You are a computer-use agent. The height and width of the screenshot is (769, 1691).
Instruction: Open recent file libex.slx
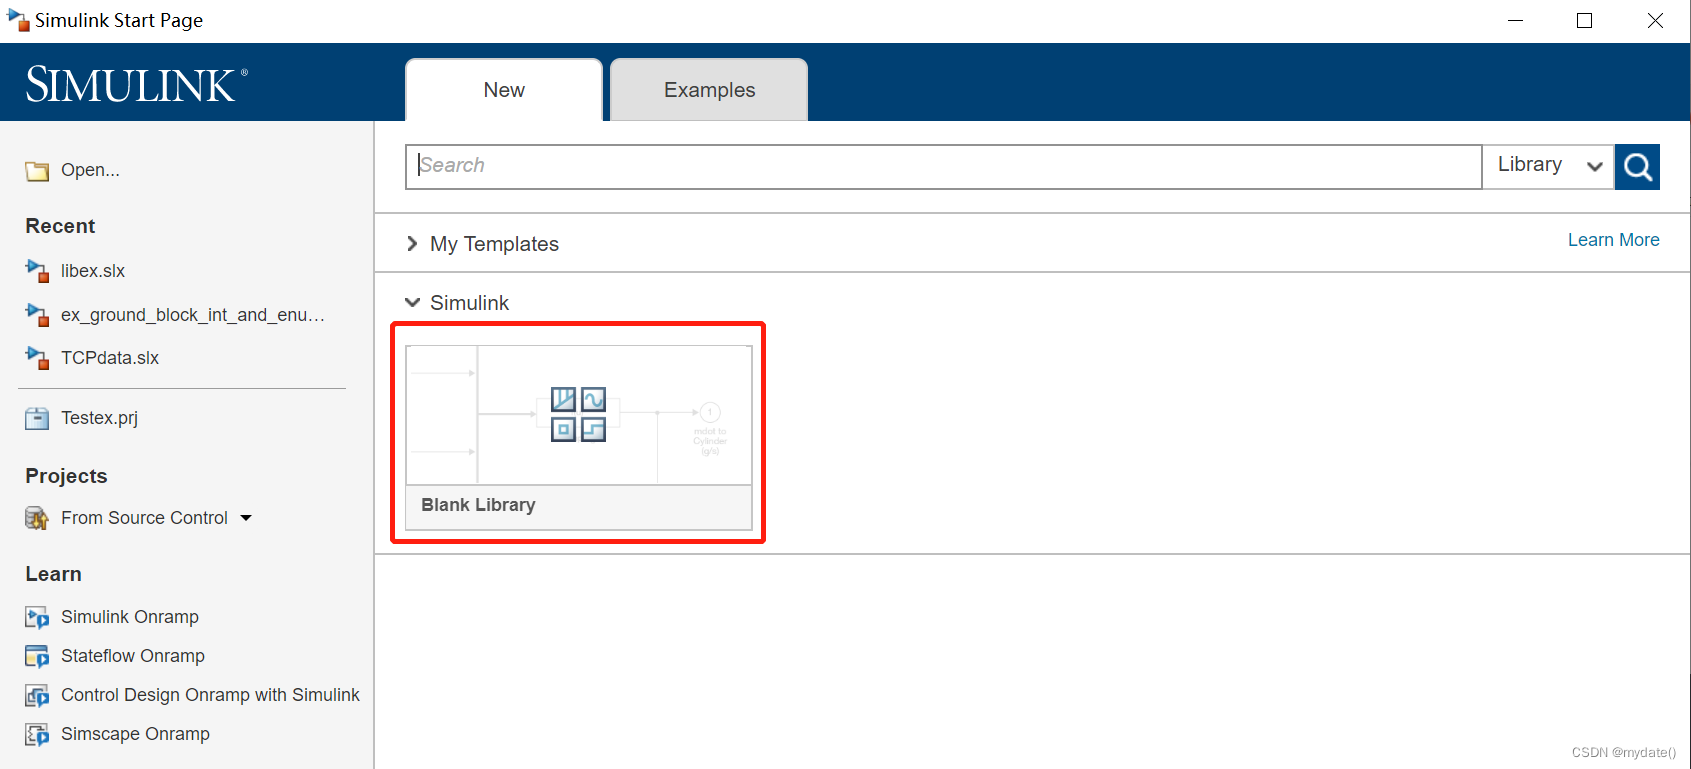tap(93, 271)
